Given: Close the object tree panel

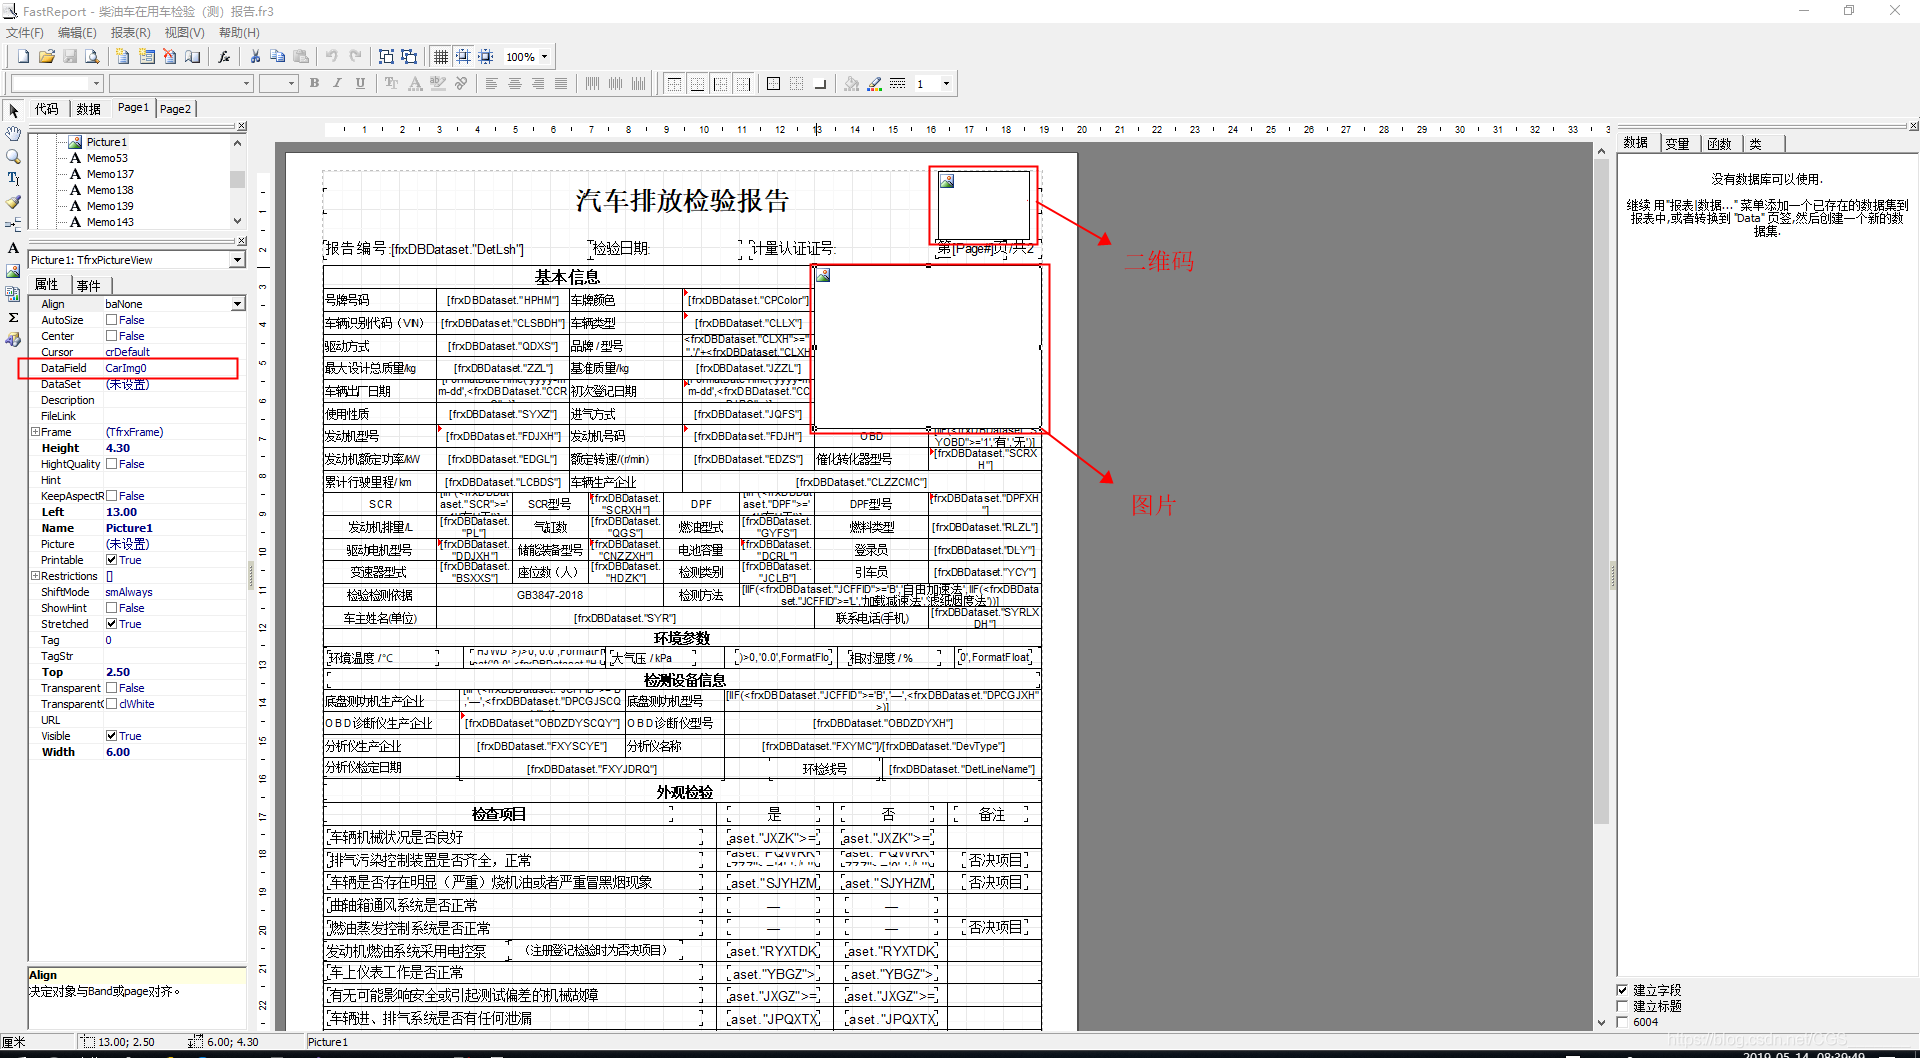Looking at the screenshot, I should click(240, 126).
